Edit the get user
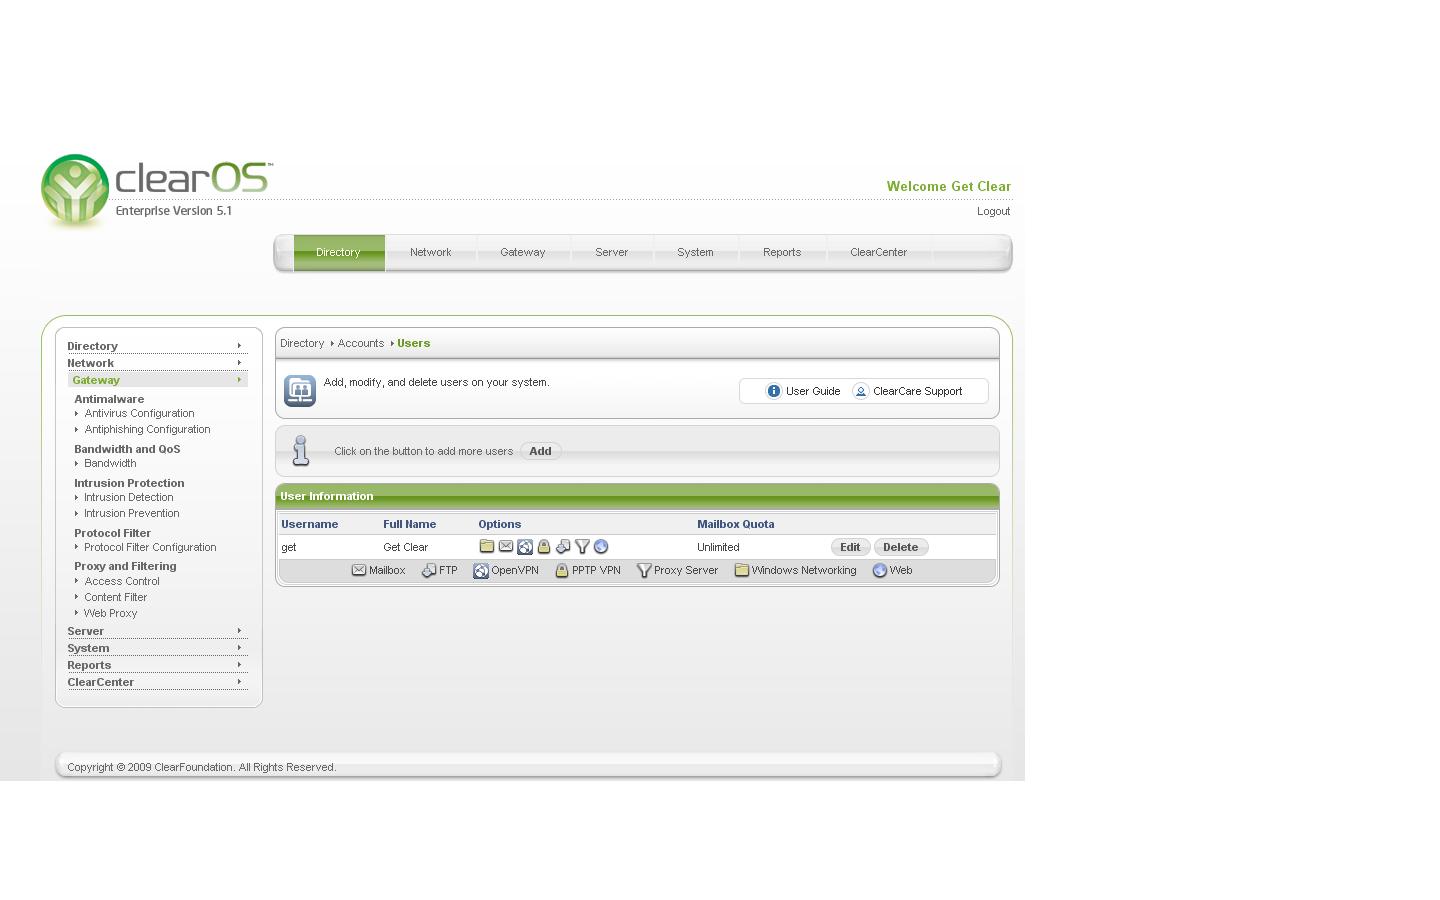This screenshot has width=1440, height=900. click(x=850, y=547)
